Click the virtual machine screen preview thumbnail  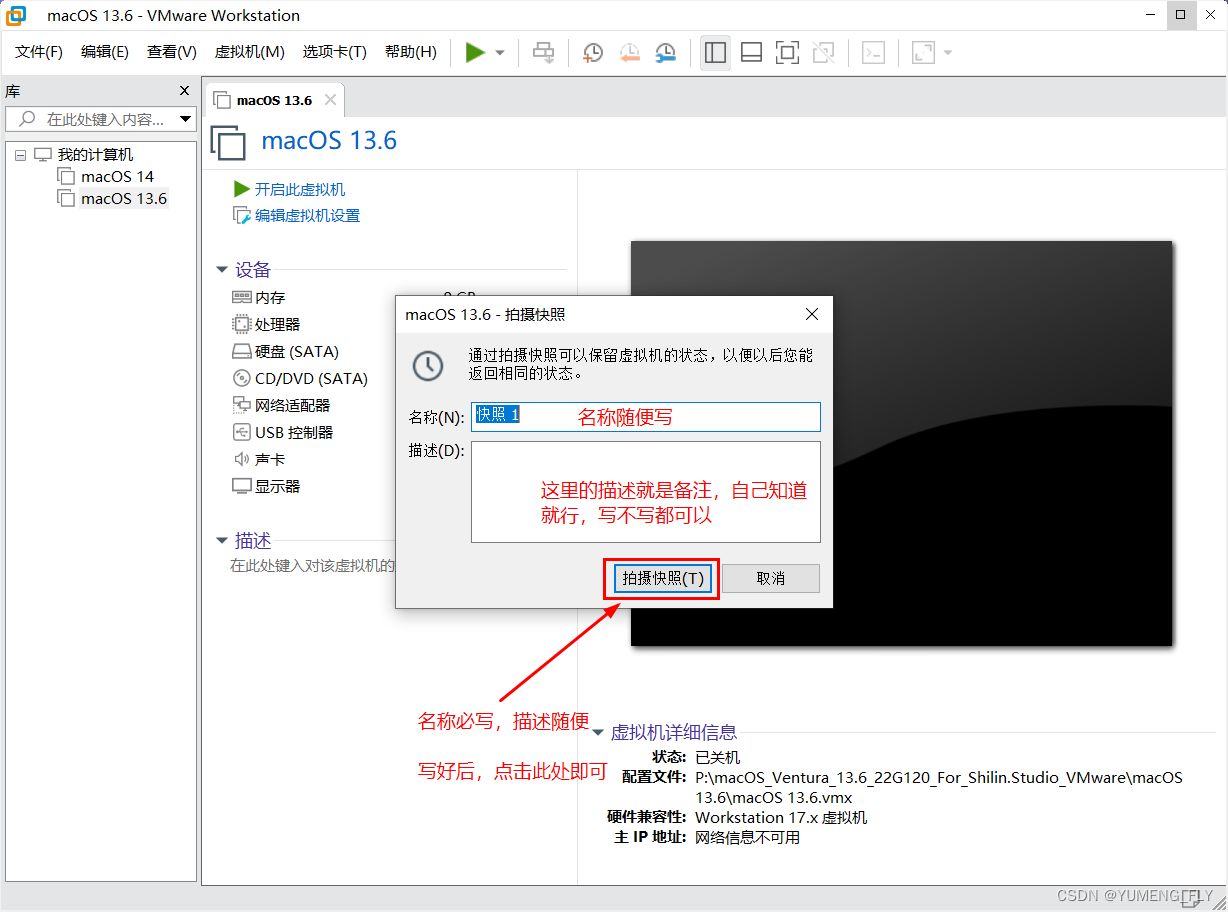[x=901, y=443]
